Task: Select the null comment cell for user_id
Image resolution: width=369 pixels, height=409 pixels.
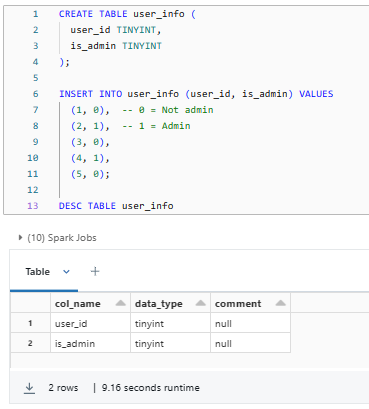Action: coord(250,323)
